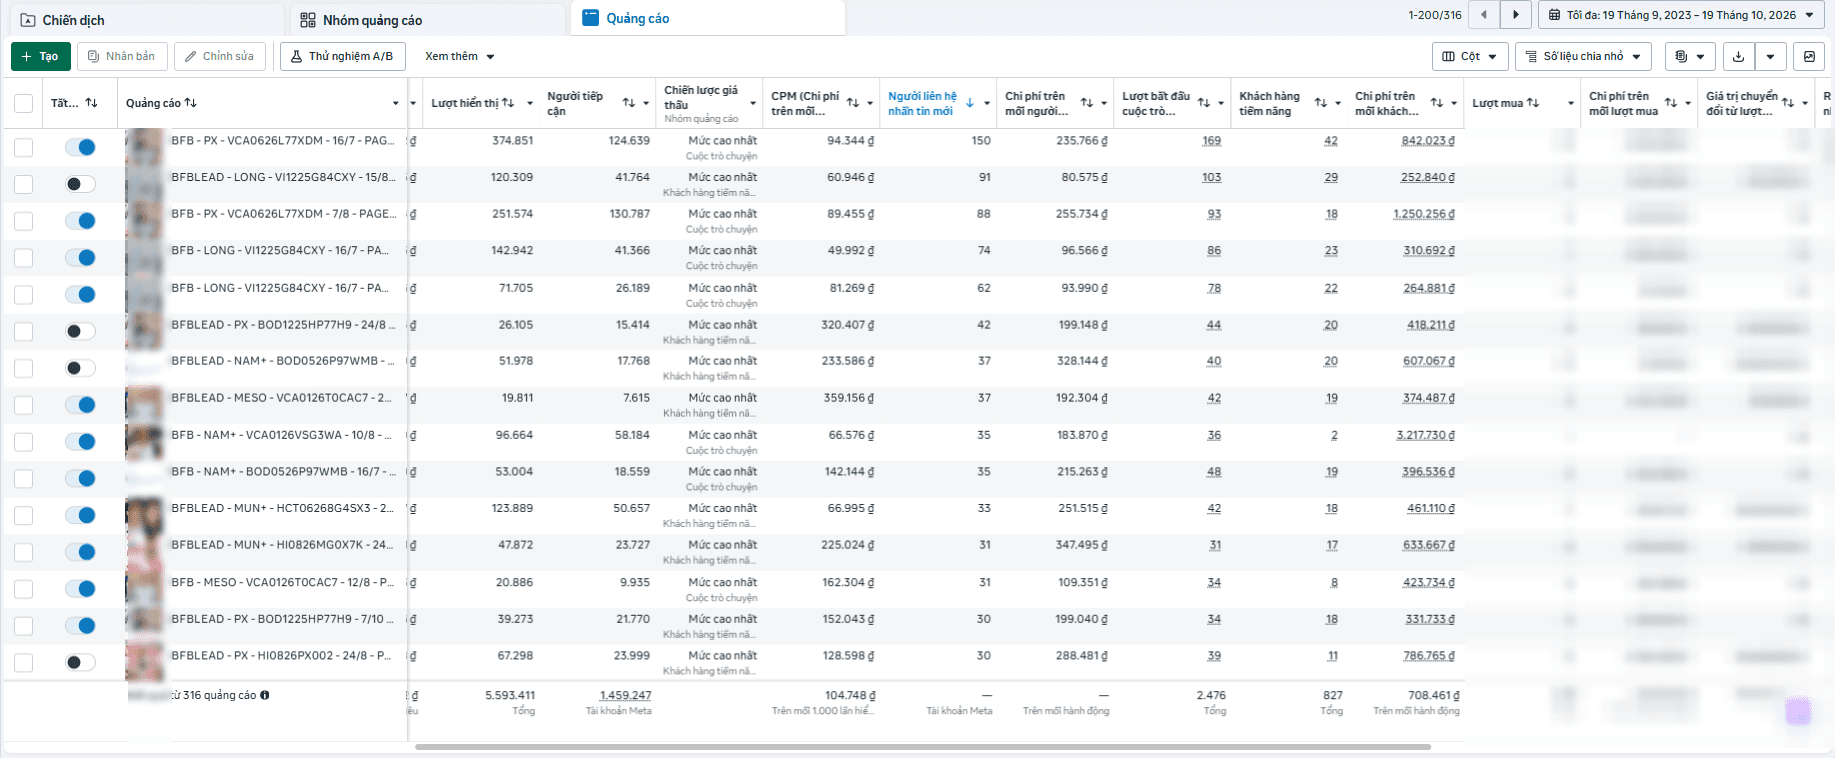Switch to the Nhóm quảng cáo tab

427,20
